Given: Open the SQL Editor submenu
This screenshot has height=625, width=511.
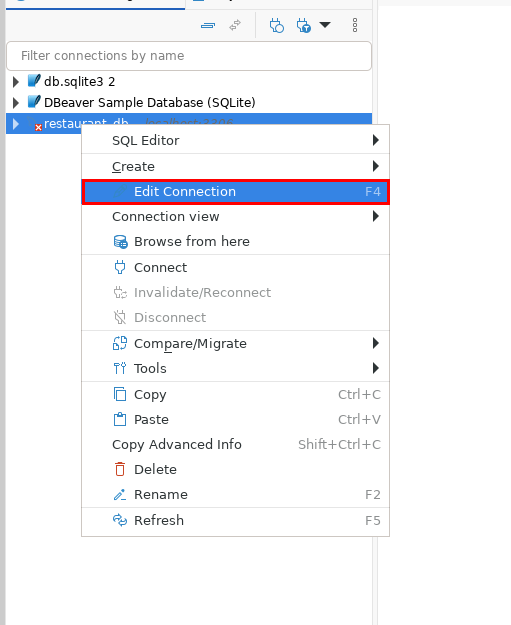Looking at the screenshot, I should (x=236, y=140).
